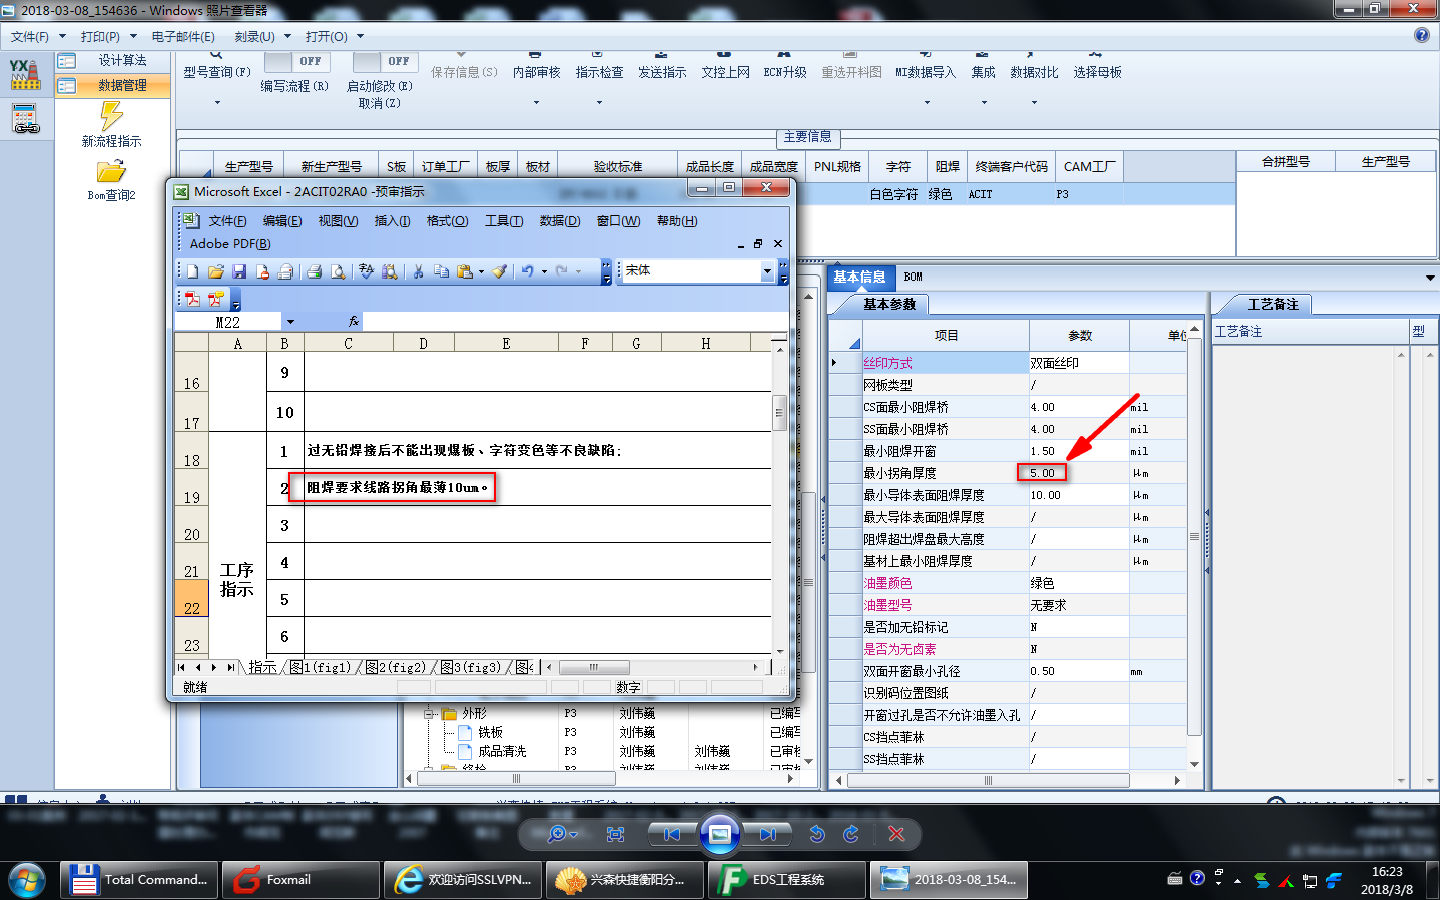This screenshot has width=1440, height=900.
Task: Select the 基本参数 tab
Action: pos(889,304)
